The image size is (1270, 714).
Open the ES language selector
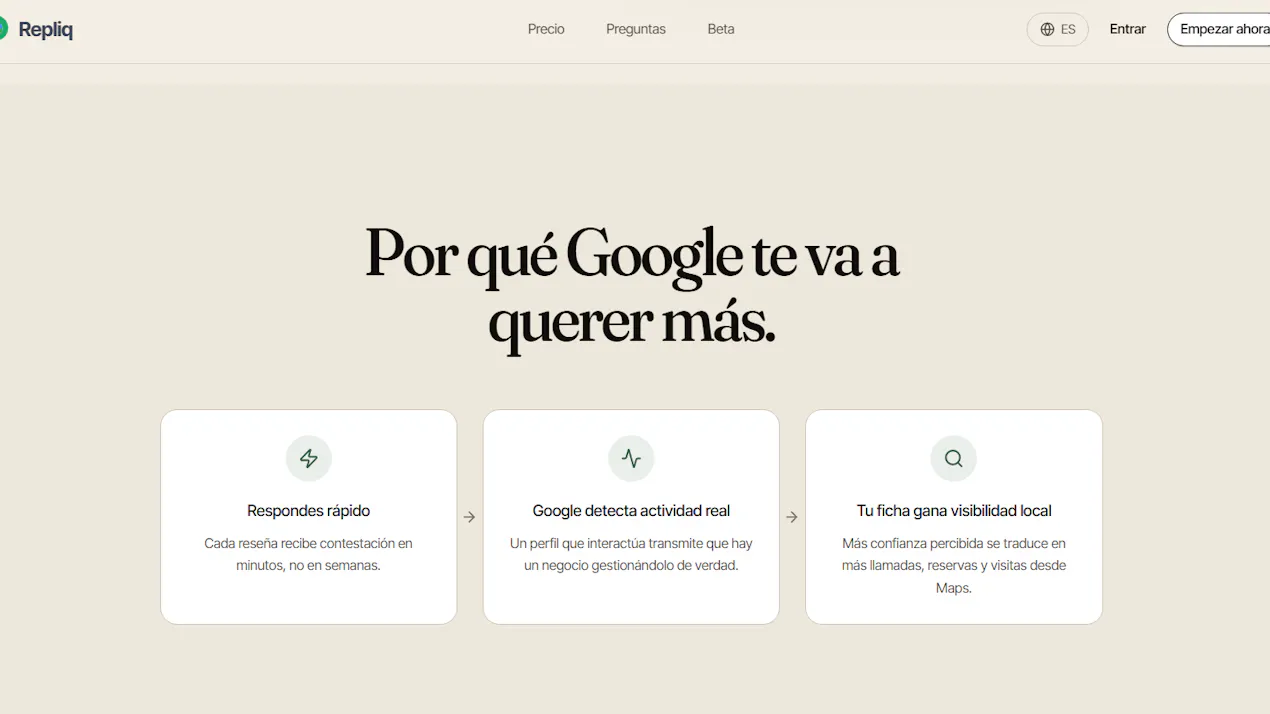(x=1057, y=29)
